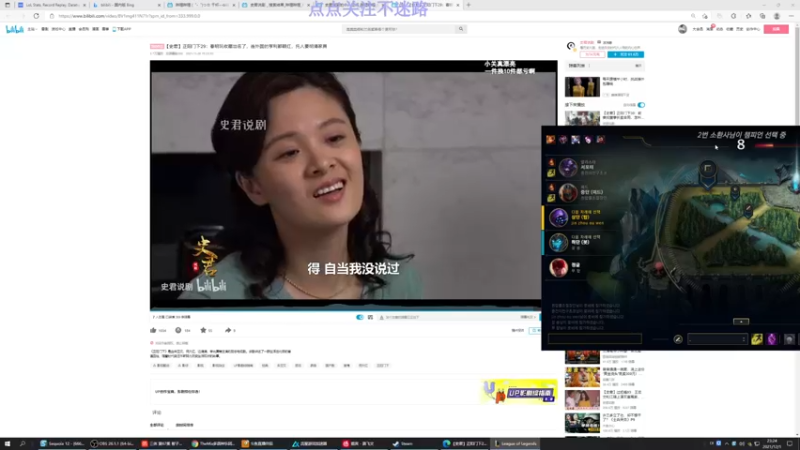Screen dimensions: 800x450
Task: Open the rune page dropdown in champion select
Action: tap(717, 339)
